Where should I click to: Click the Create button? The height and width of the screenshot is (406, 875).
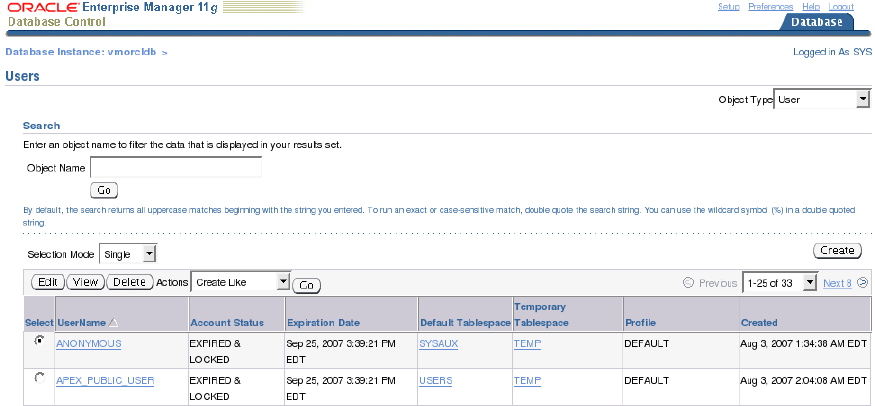pos(837,250)
